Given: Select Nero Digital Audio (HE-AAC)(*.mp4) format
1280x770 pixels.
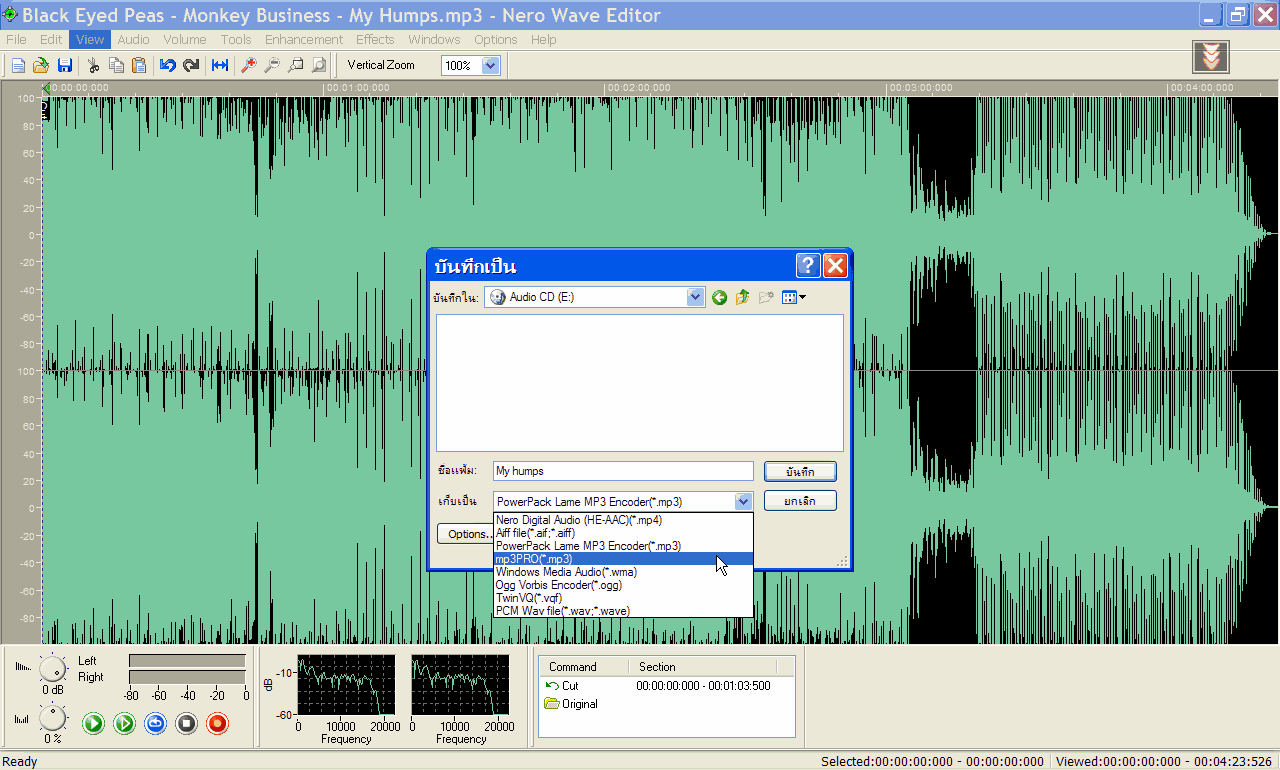Looking at the screenshot, I should pos(623,520).
